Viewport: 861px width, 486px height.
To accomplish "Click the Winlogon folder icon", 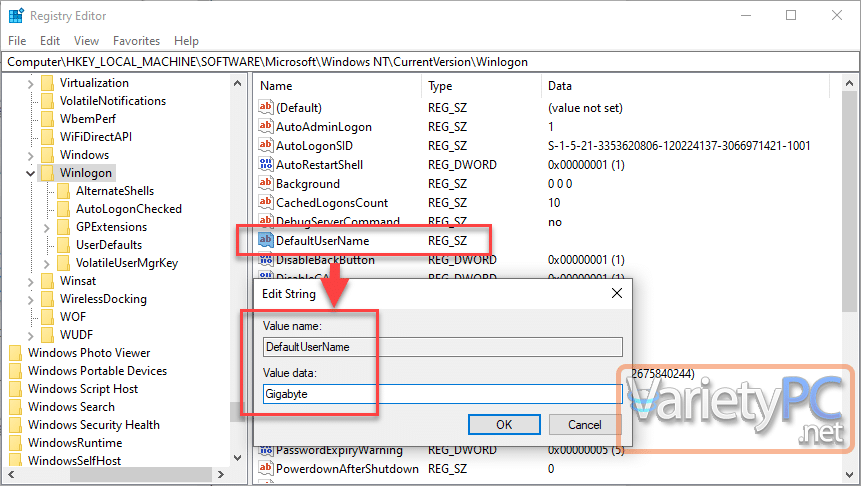I will coord(48,173).
